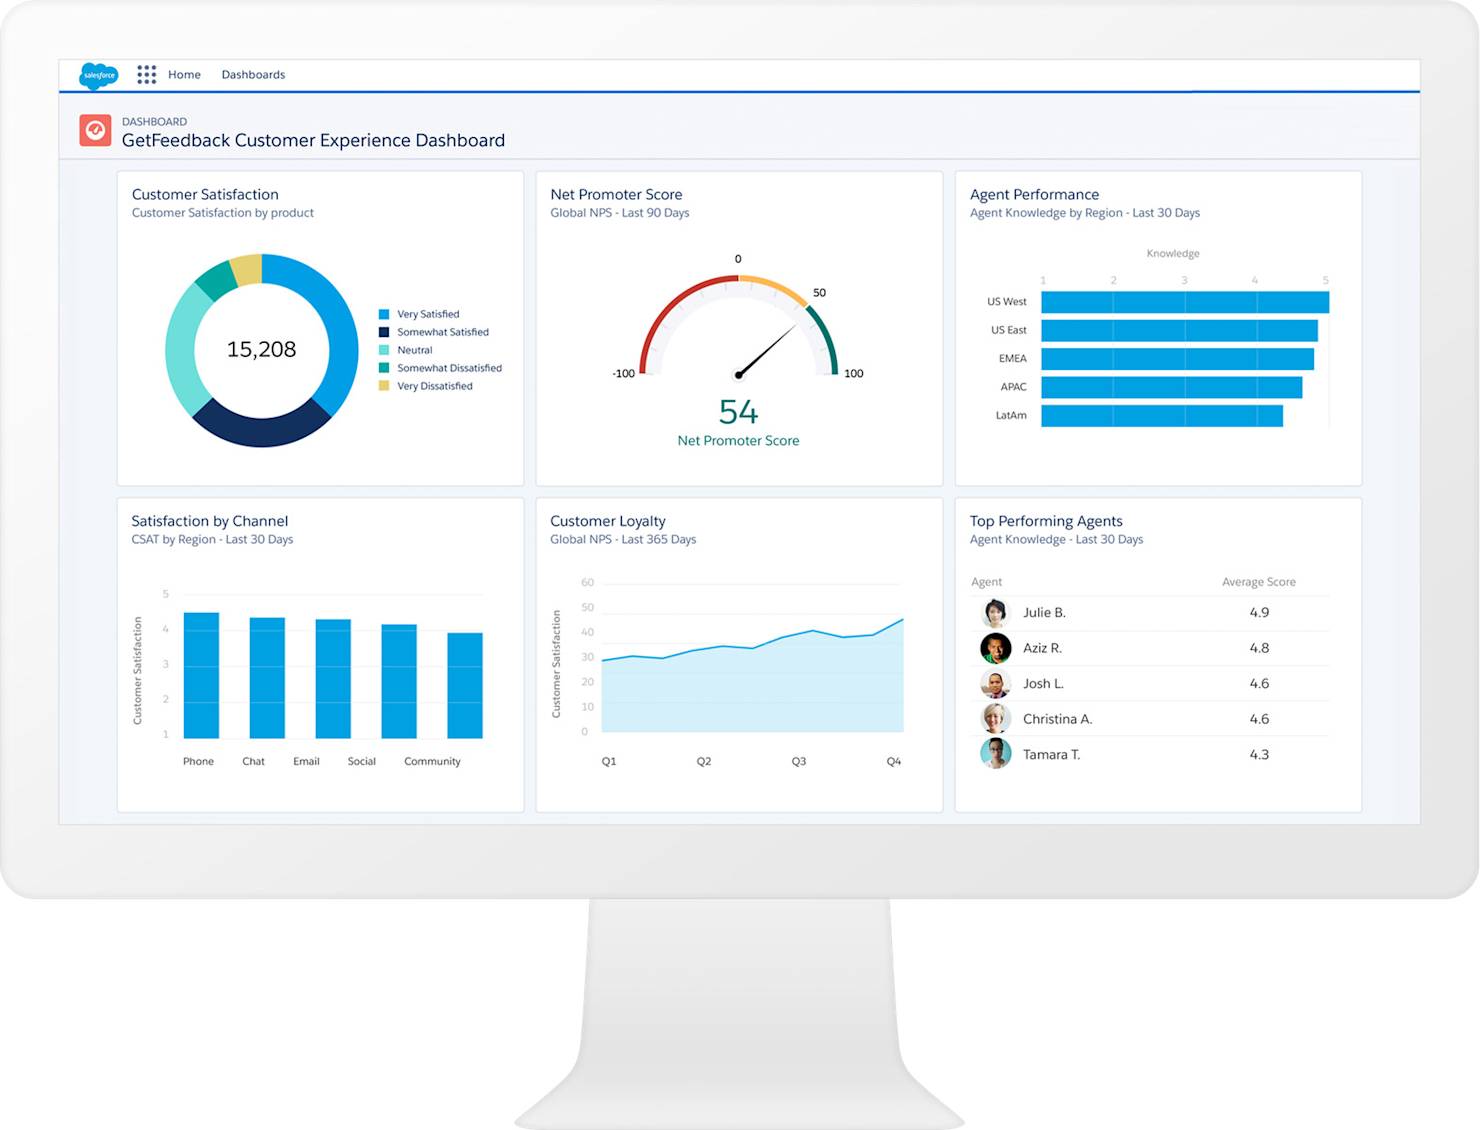Click Christina A.'s profile avatar
The height and width of the screenshot is (1130, 1480).
(x=995, y=719)
